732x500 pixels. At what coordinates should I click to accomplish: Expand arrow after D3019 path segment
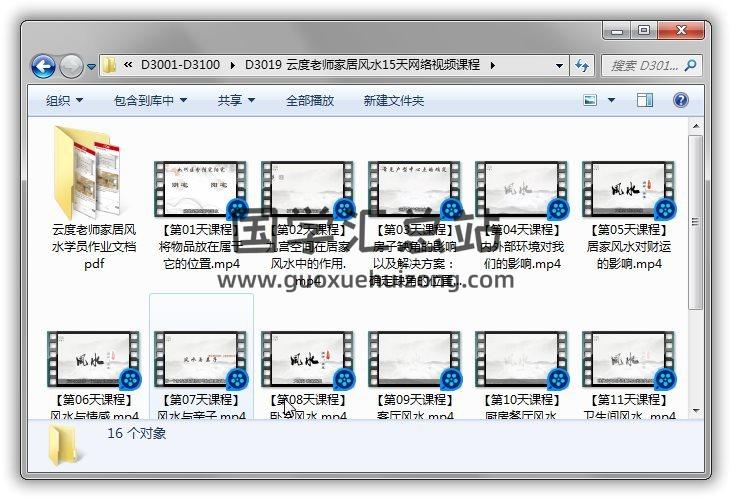[x=493, y=65]
